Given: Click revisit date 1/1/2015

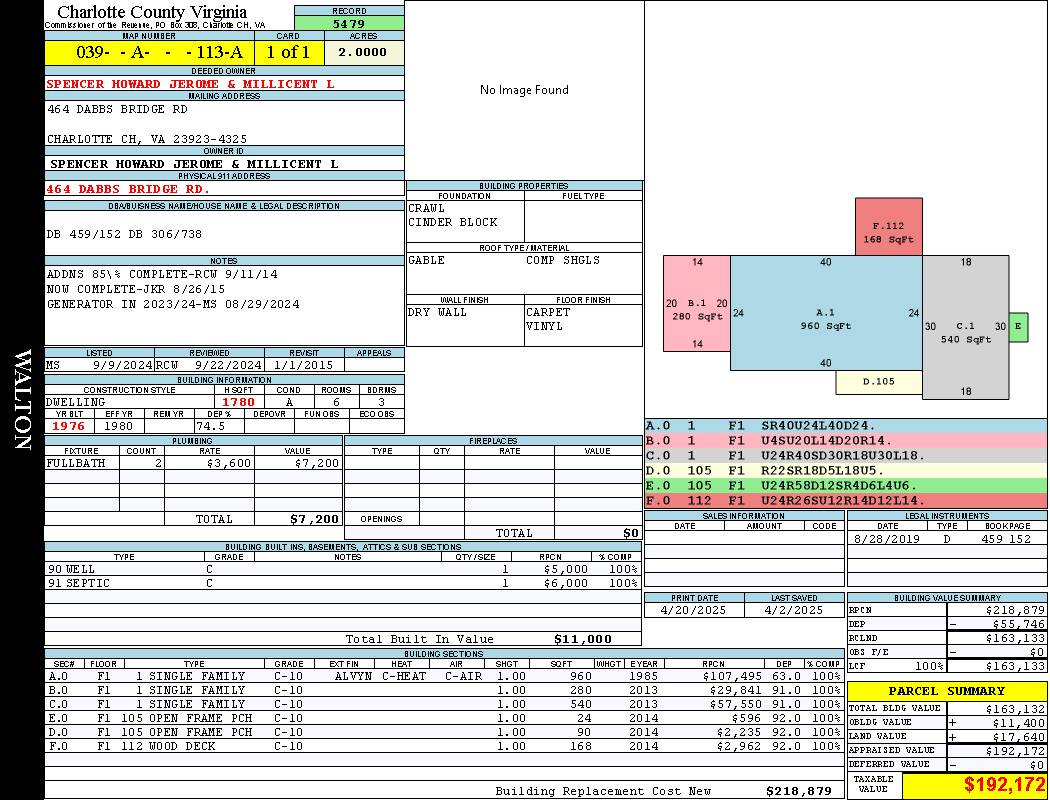Looking at the screenshot, I should (x=303, y=366).
